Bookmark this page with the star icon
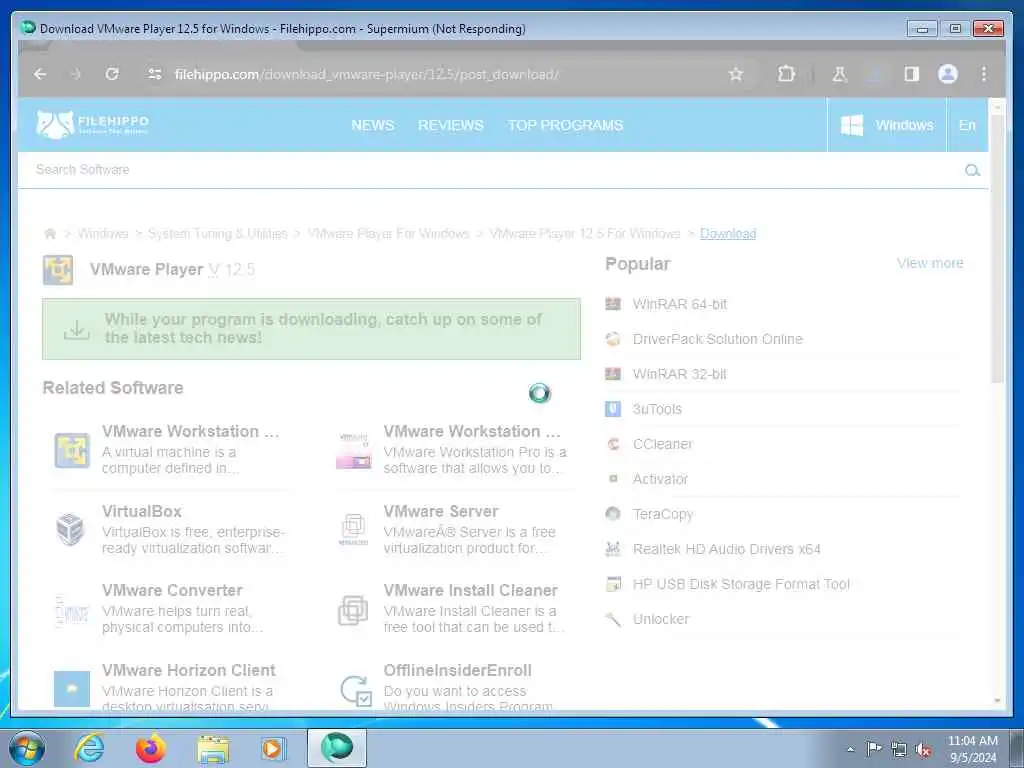This screenshot has height=768, width=1024. coord(736,74)
